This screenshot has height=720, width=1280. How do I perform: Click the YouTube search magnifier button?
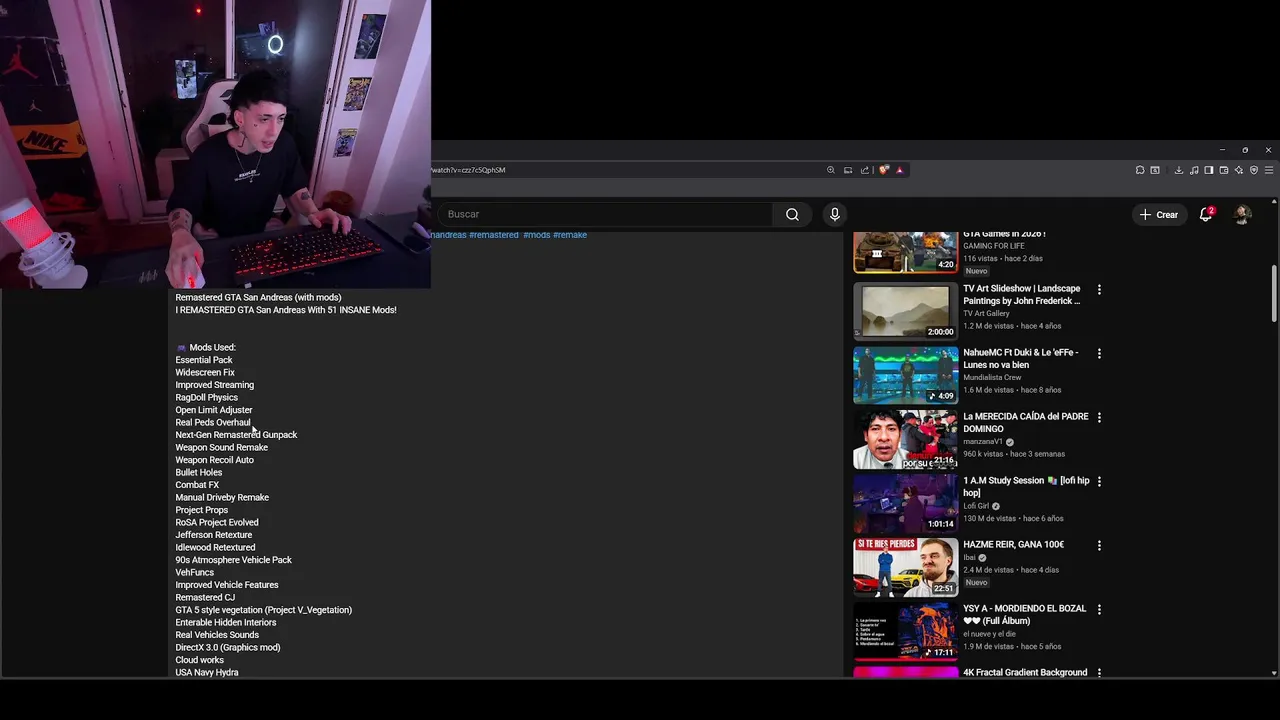tap(792, 214)
